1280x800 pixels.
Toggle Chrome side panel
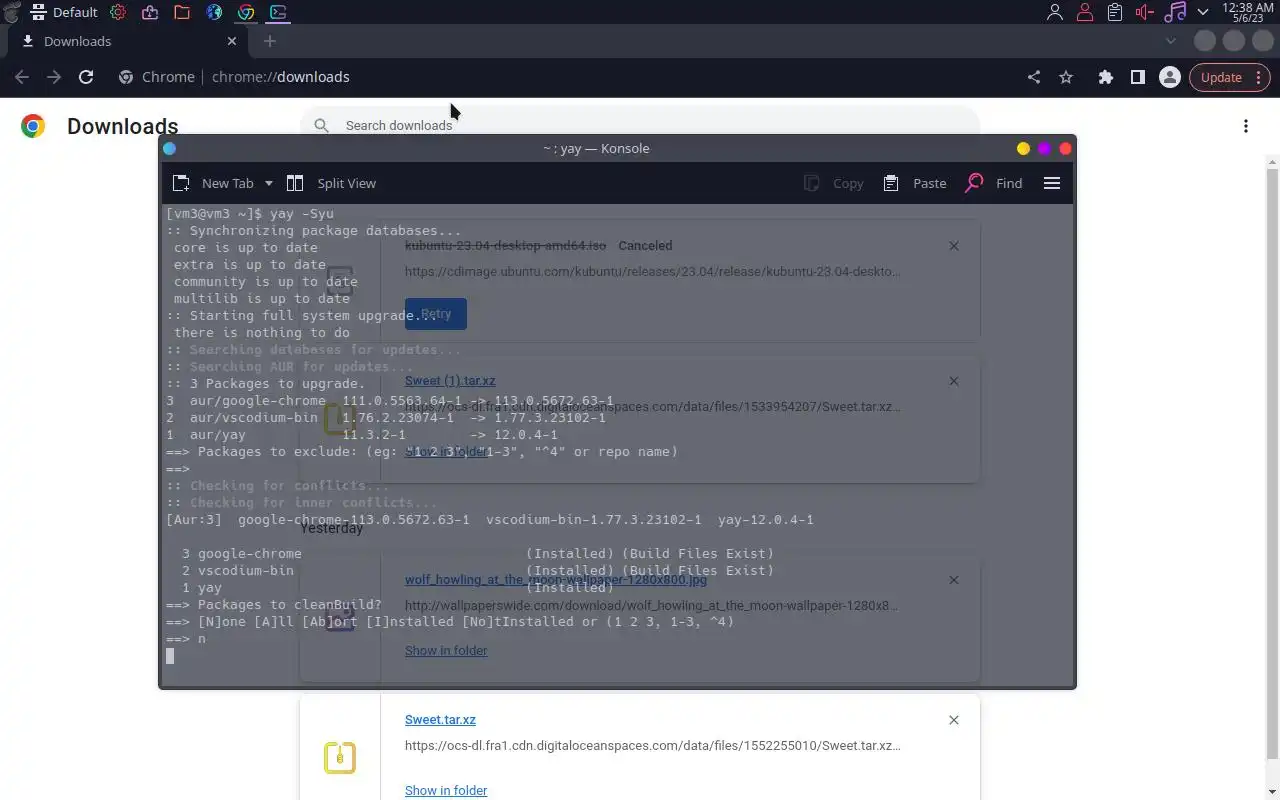[1137, 77]
